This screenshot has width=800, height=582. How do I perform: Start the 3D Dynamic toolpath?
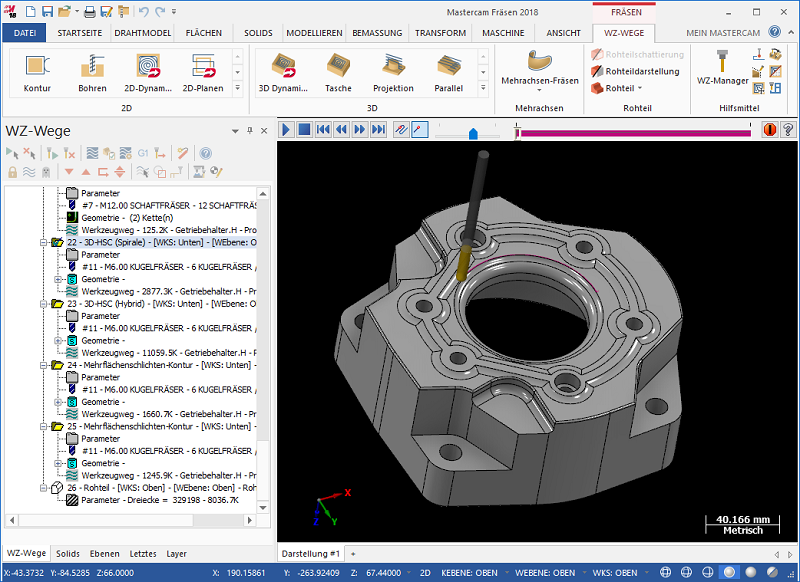(x=283, y=73)
